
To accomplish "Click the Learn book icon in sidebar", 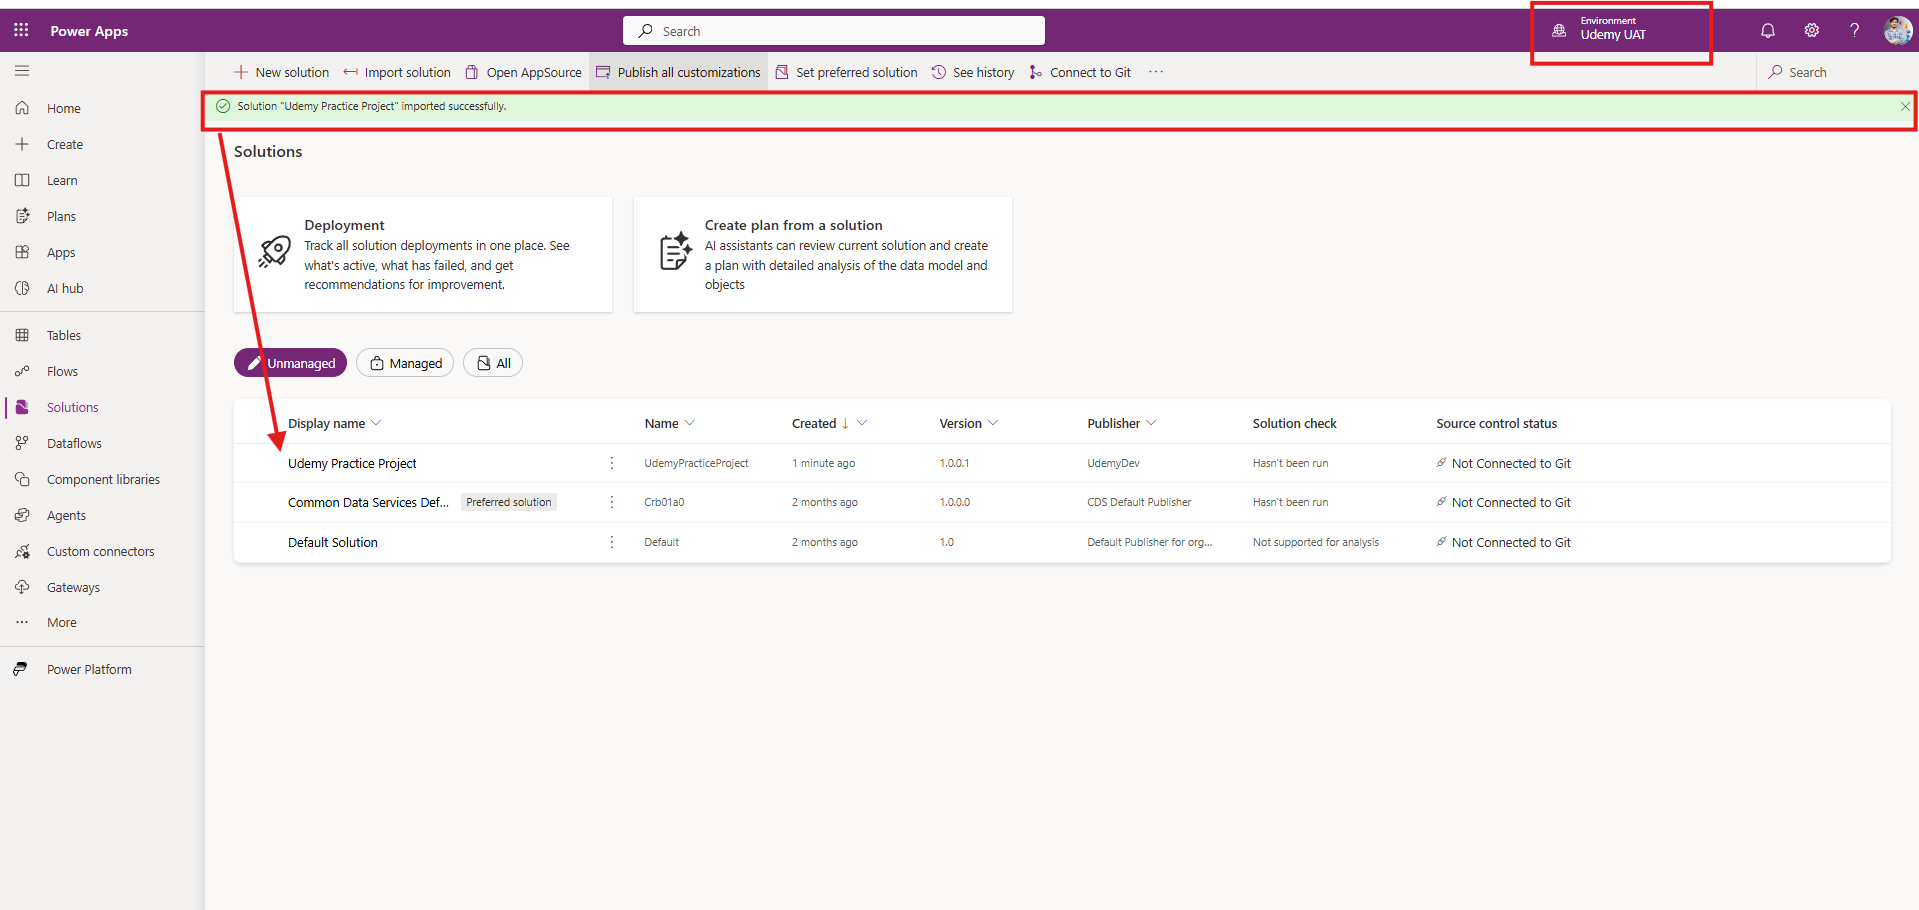I will (x=22, y=180).
